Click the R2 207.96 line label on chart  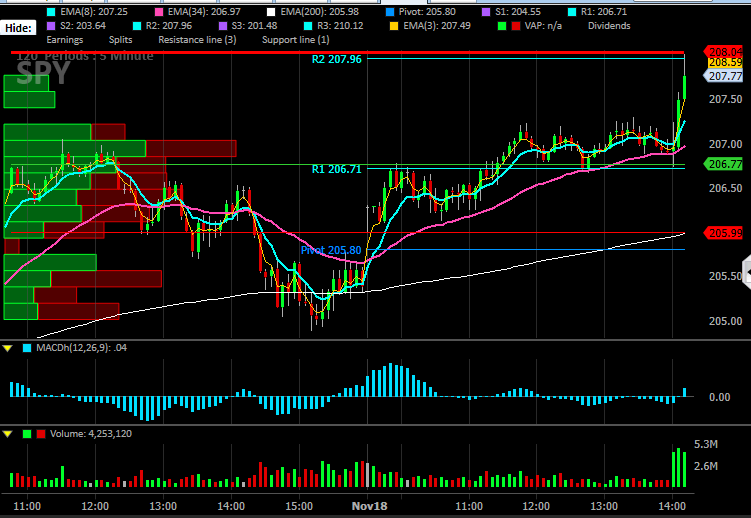point(337,59)
